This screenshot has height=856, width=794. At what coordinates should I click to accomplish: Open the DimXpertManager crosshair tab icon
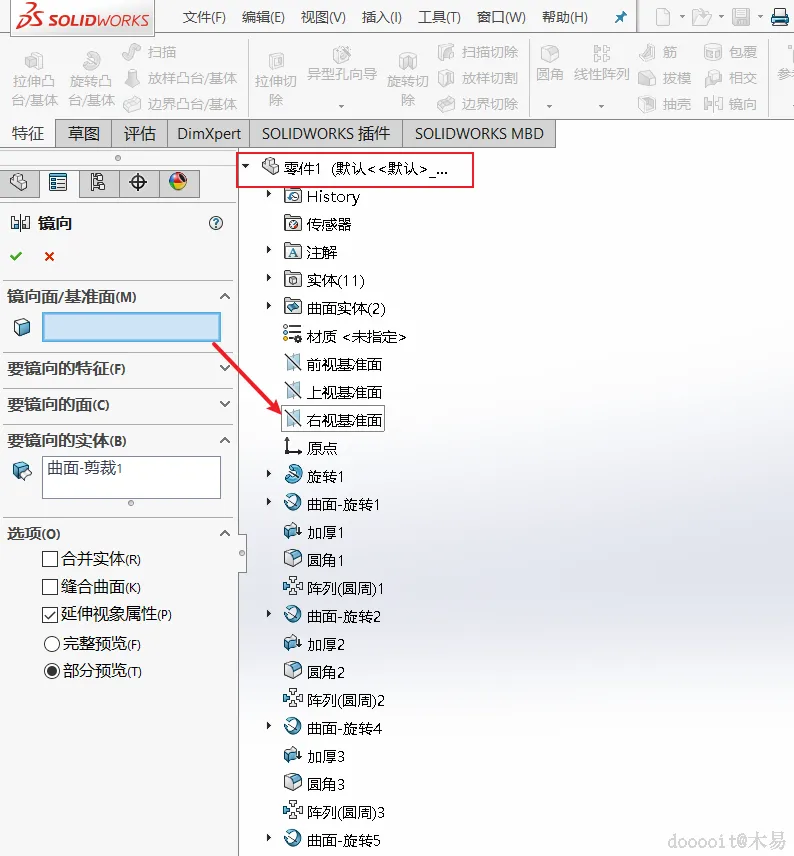tap(138, 182)
